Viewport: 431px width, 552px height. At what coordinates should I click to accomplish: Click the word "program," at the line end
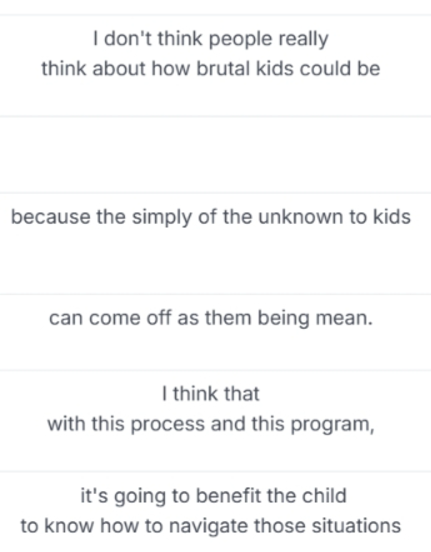coord(332,425)
